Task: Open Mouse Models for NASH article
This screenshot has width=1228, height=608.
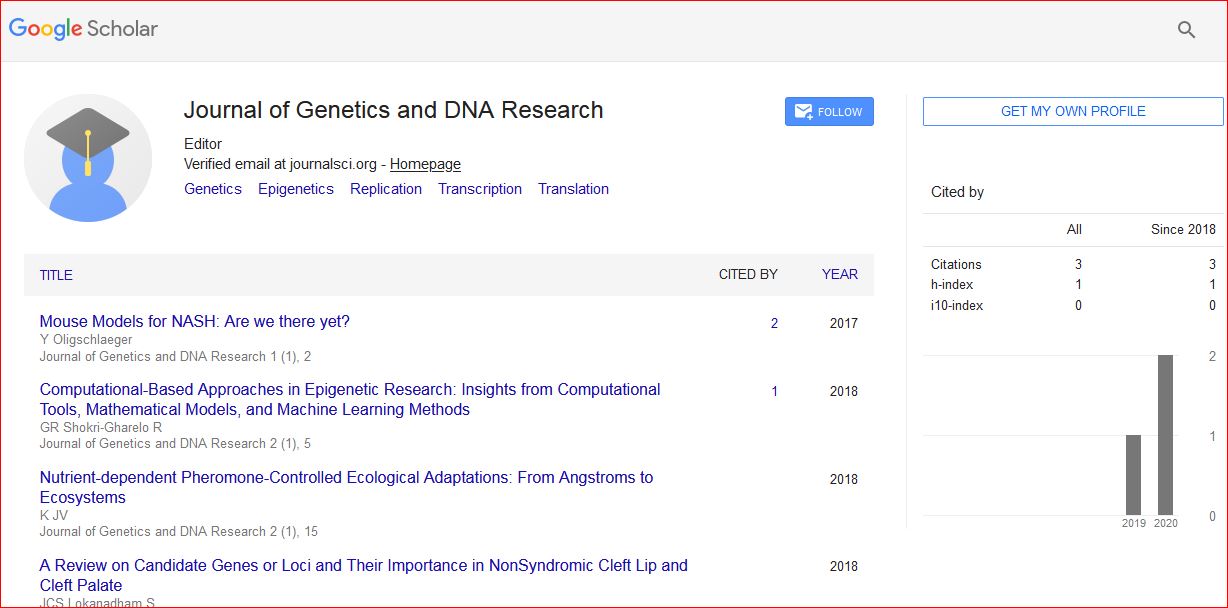Action: click(195, 322)
